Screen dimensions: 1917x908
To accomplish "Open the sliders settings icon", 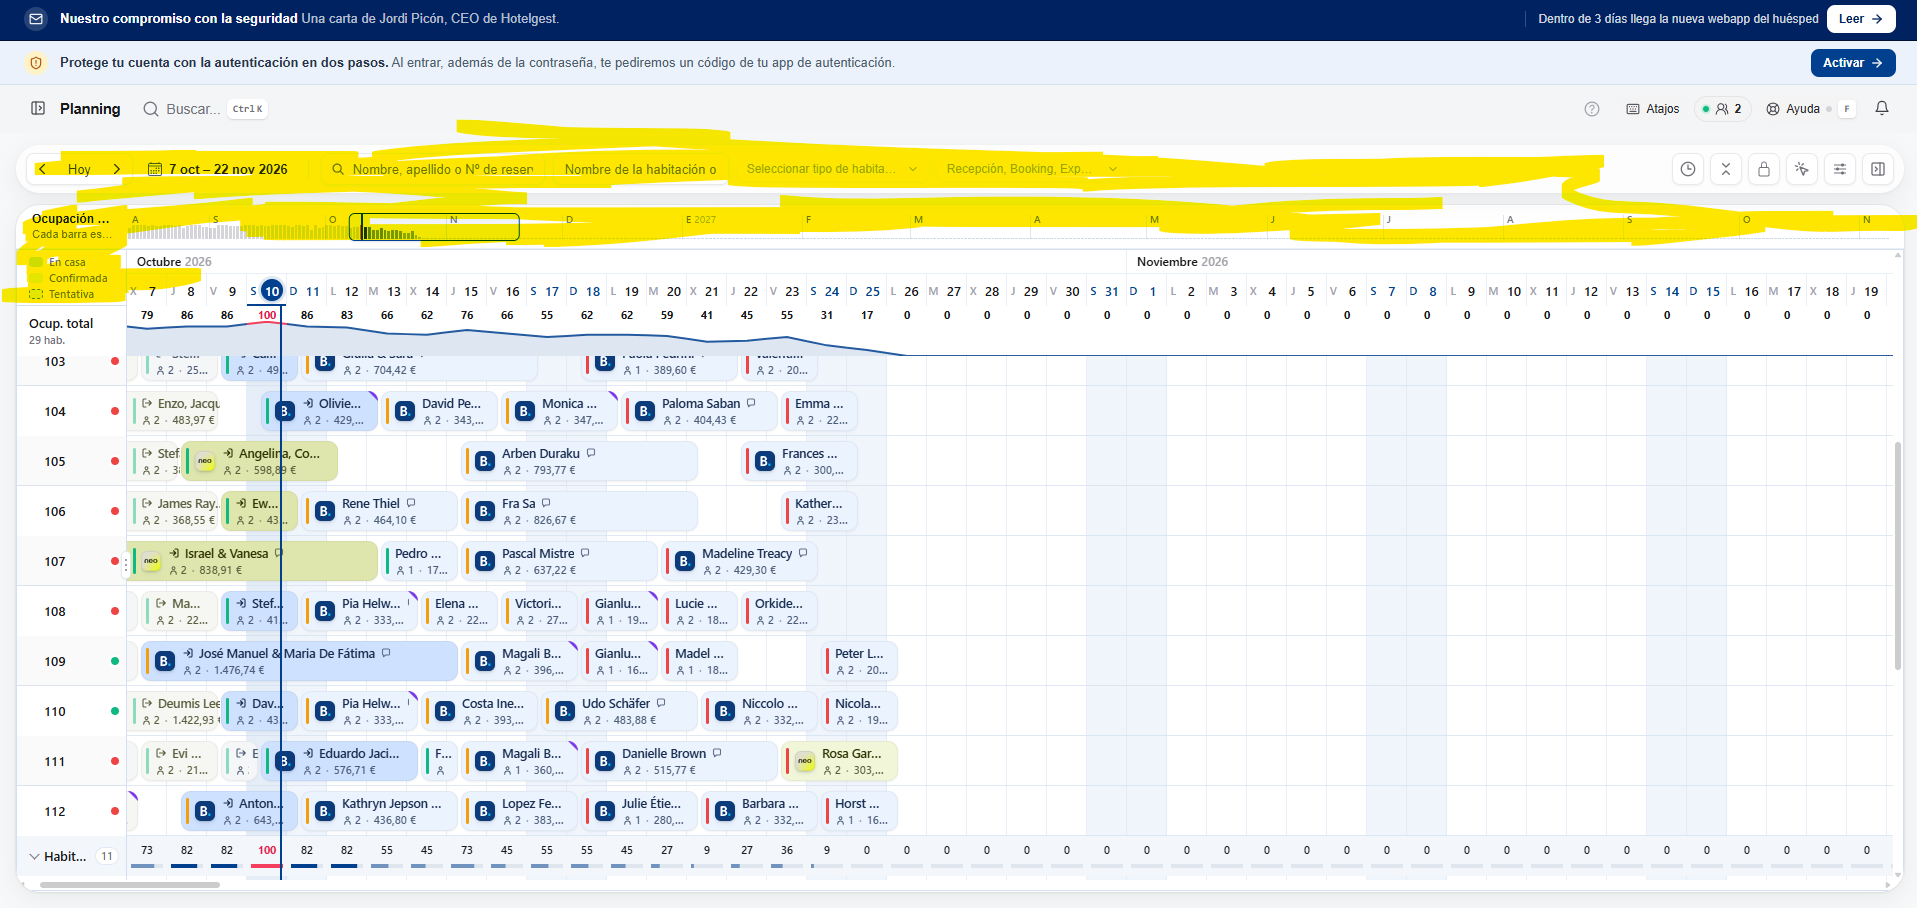I will pos(1840,169).
